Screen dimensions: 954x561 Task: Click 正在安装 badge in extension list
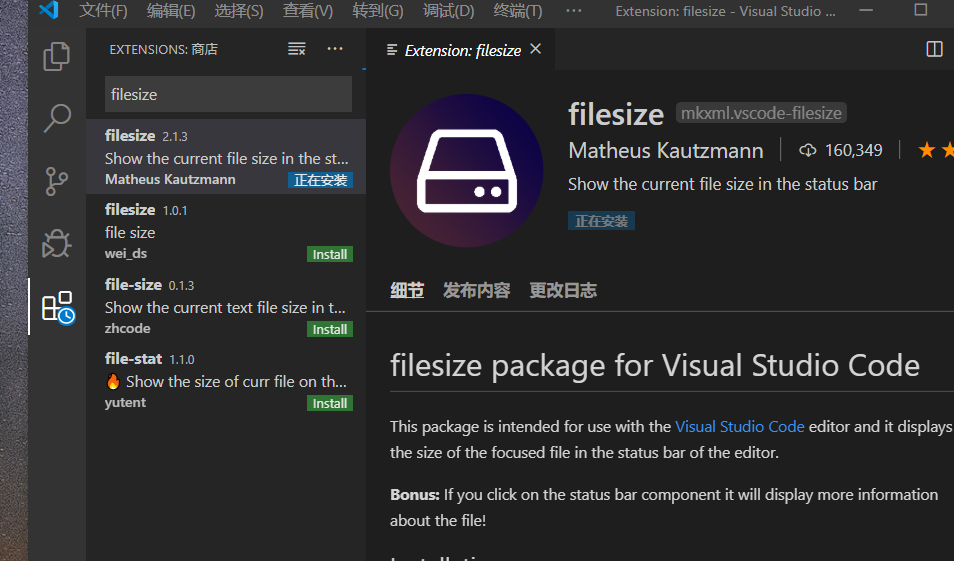point(320,180)
